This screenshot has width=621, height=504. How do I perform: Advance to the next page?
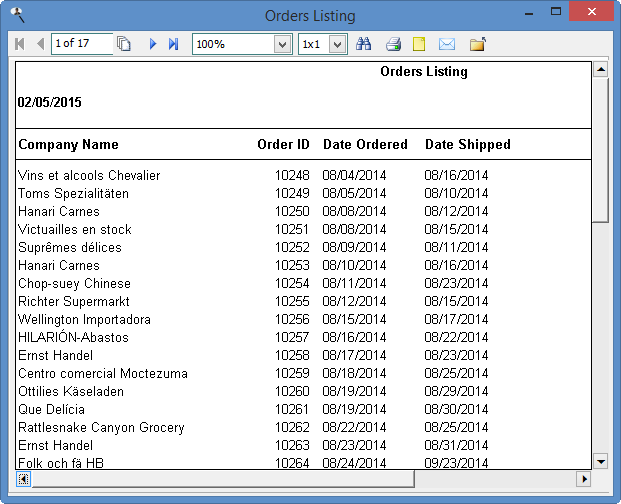pyautogui.click(x=153, y=44)
